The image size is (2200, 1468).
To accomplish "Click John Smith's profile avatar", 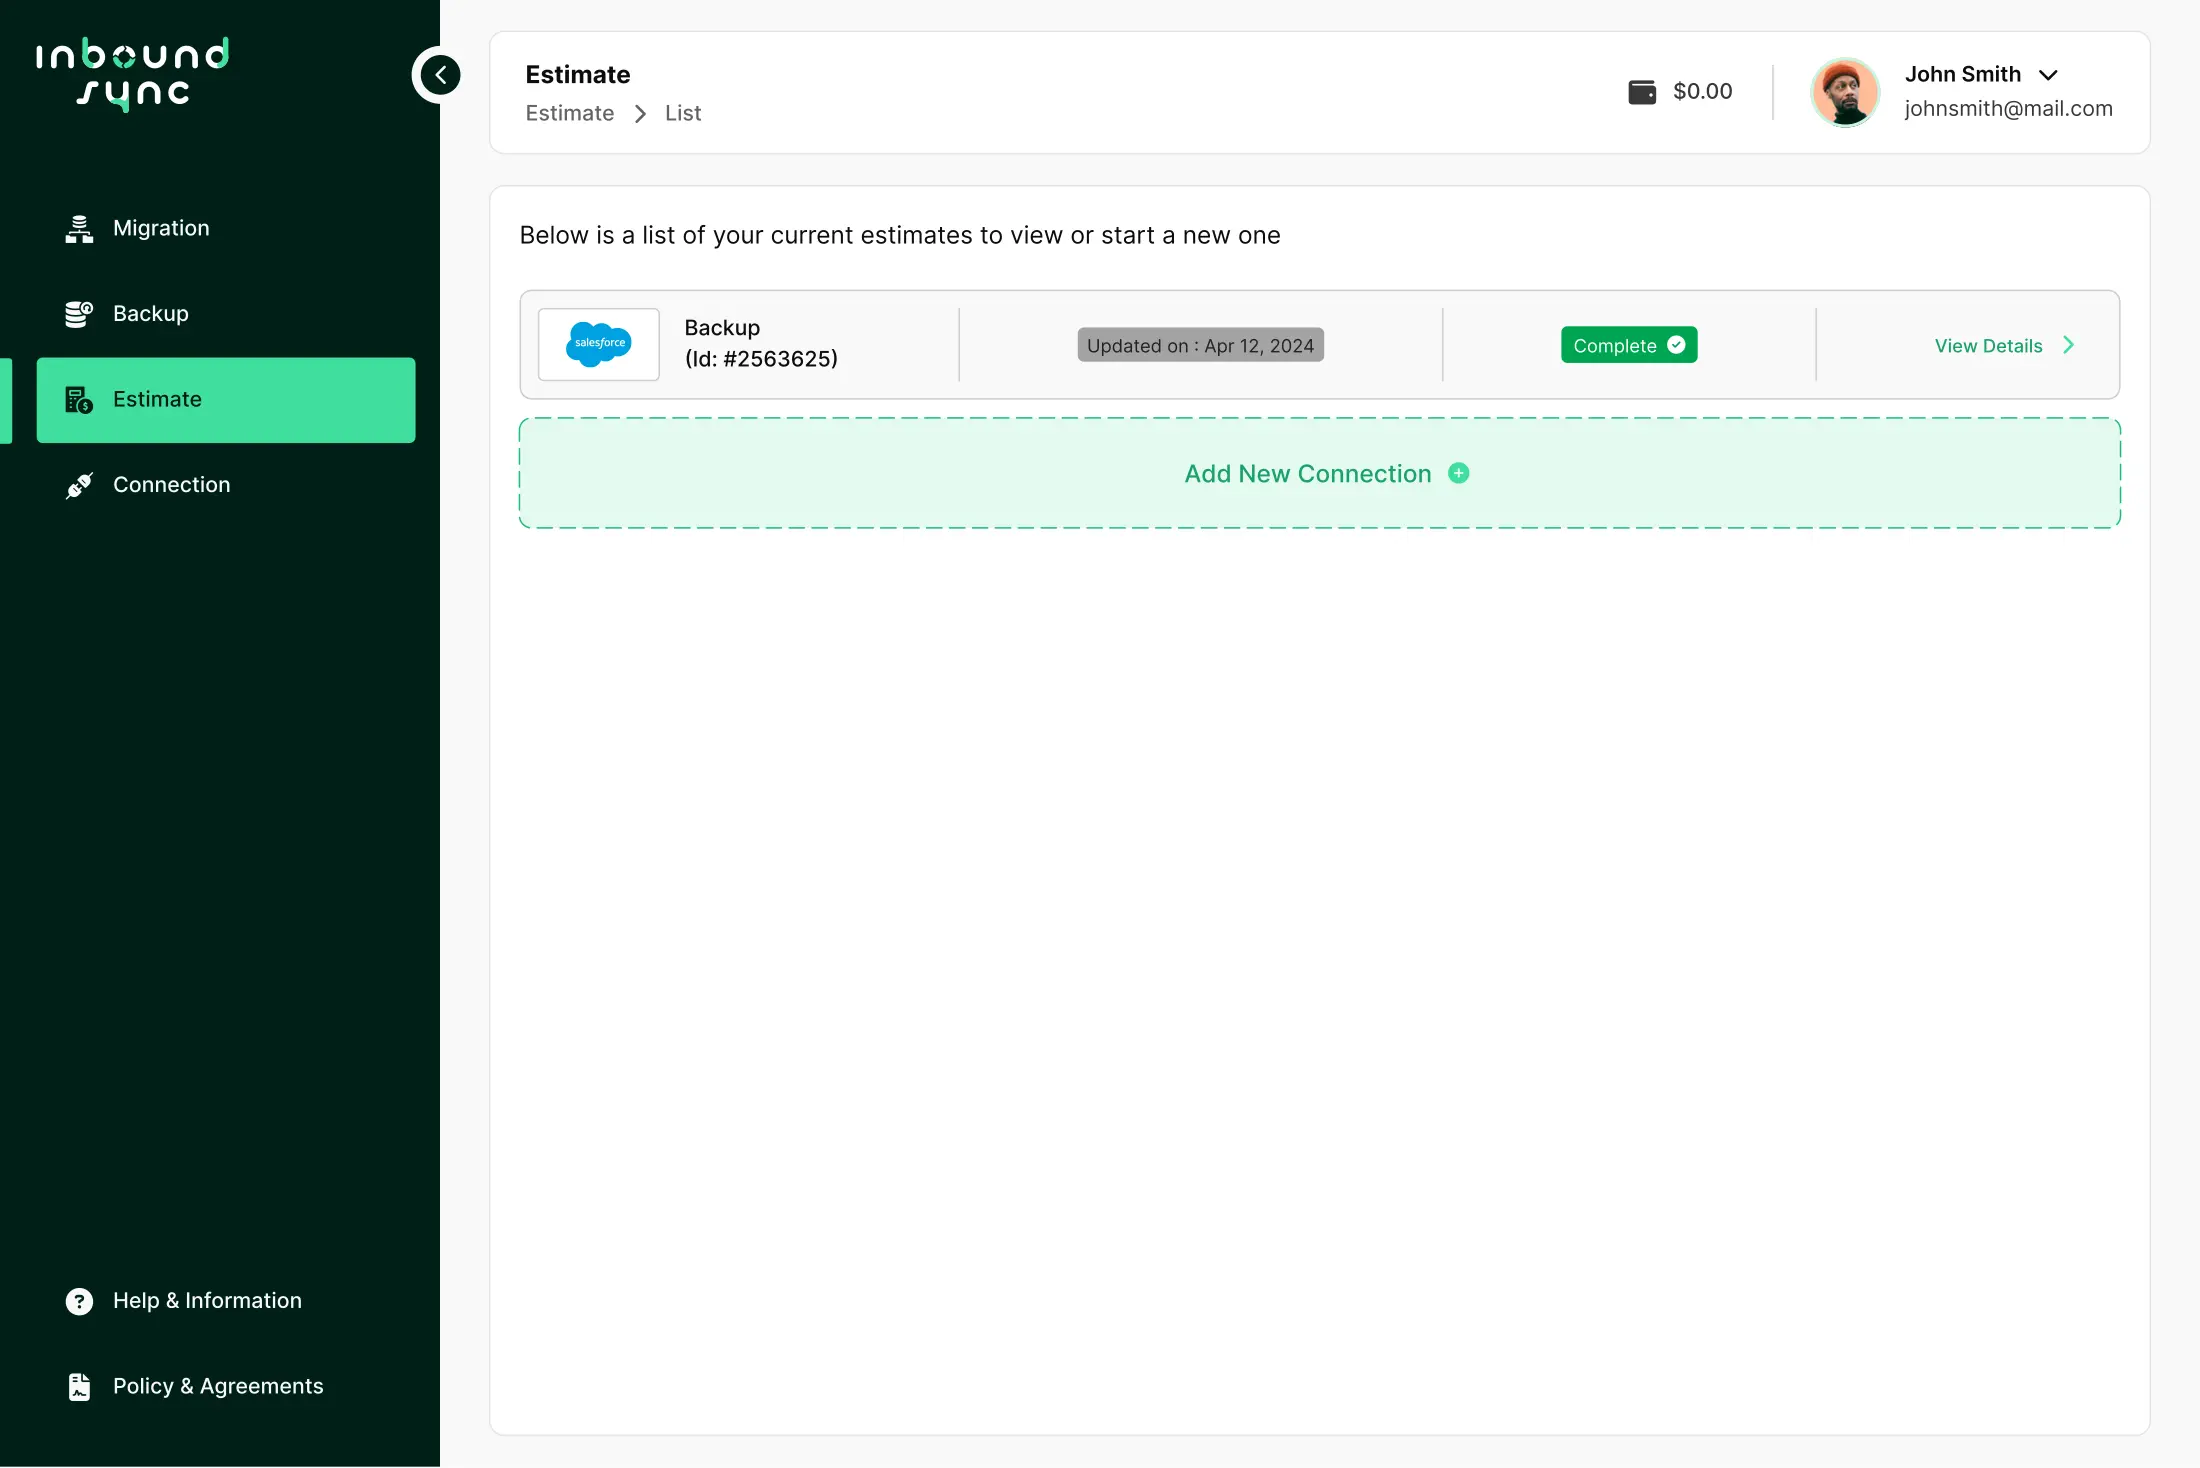I will pyautogui.click(x=1845, y=93).
